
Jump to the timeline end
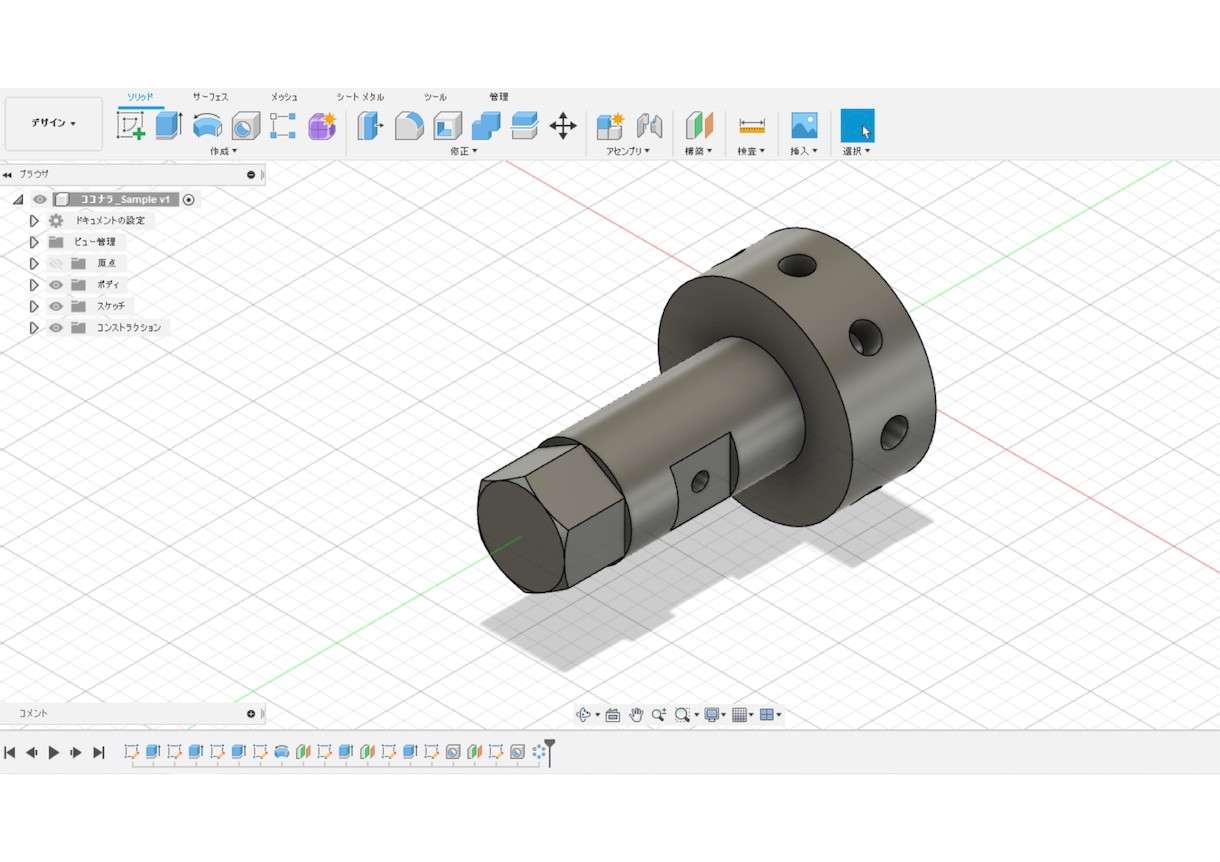[x=99, y=752]
